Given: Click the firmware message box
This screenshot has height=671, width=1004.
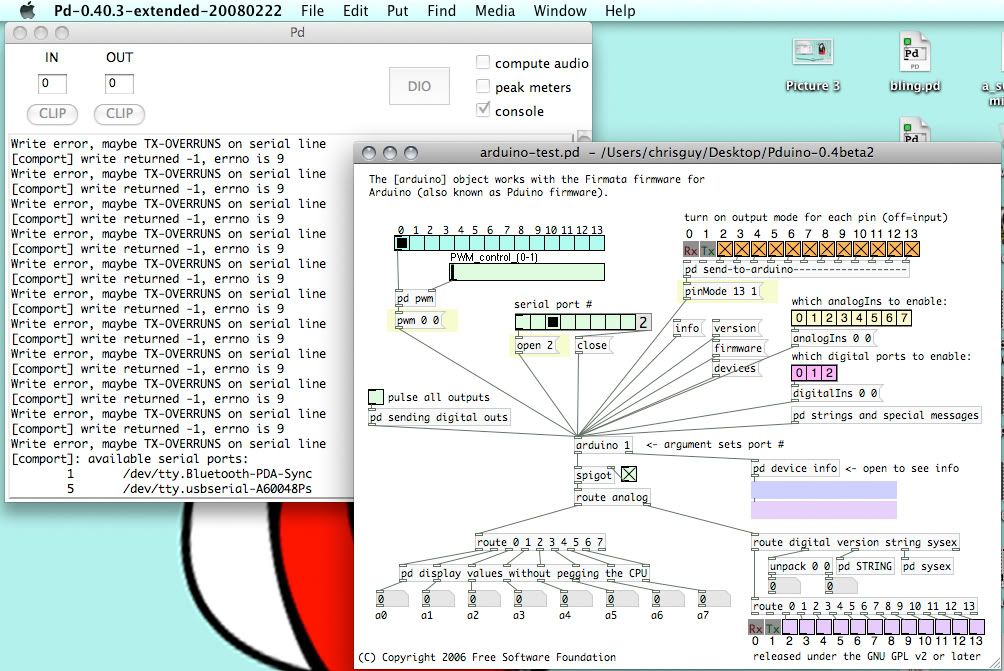Looking at the screenshot, I should [737, 348].
